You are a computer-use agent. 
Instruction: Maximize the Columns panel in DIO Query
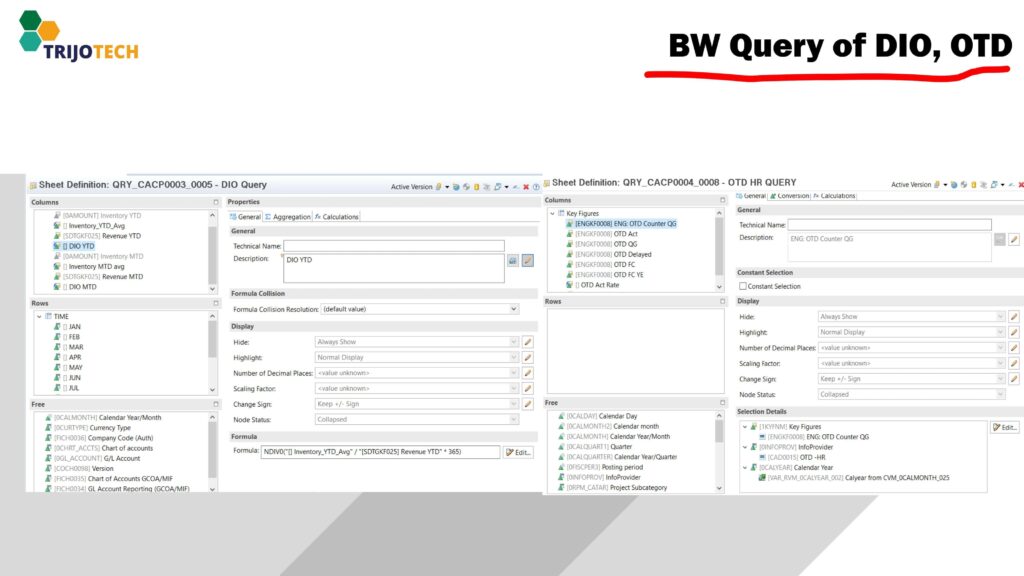point(215,202)
